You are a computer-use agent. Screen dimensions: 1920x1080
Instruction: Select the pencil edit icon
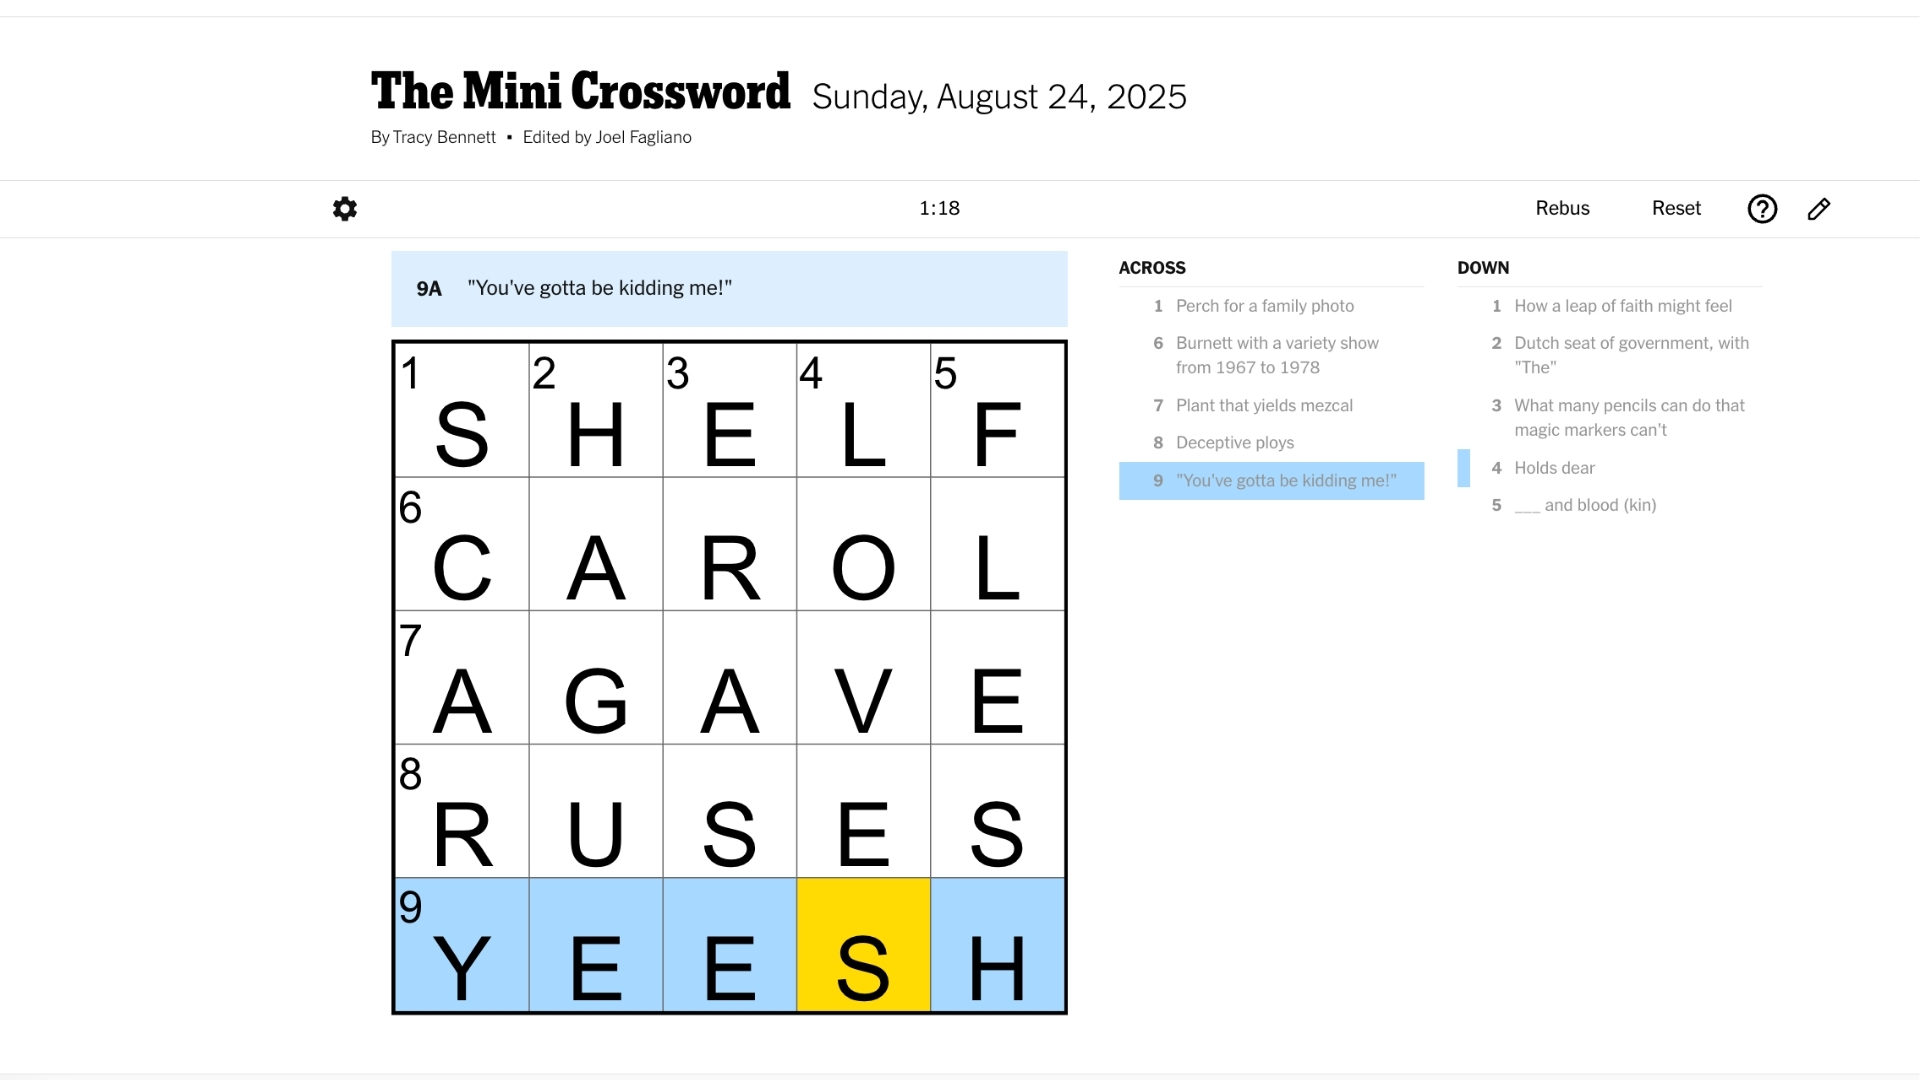click(1819, 209)
